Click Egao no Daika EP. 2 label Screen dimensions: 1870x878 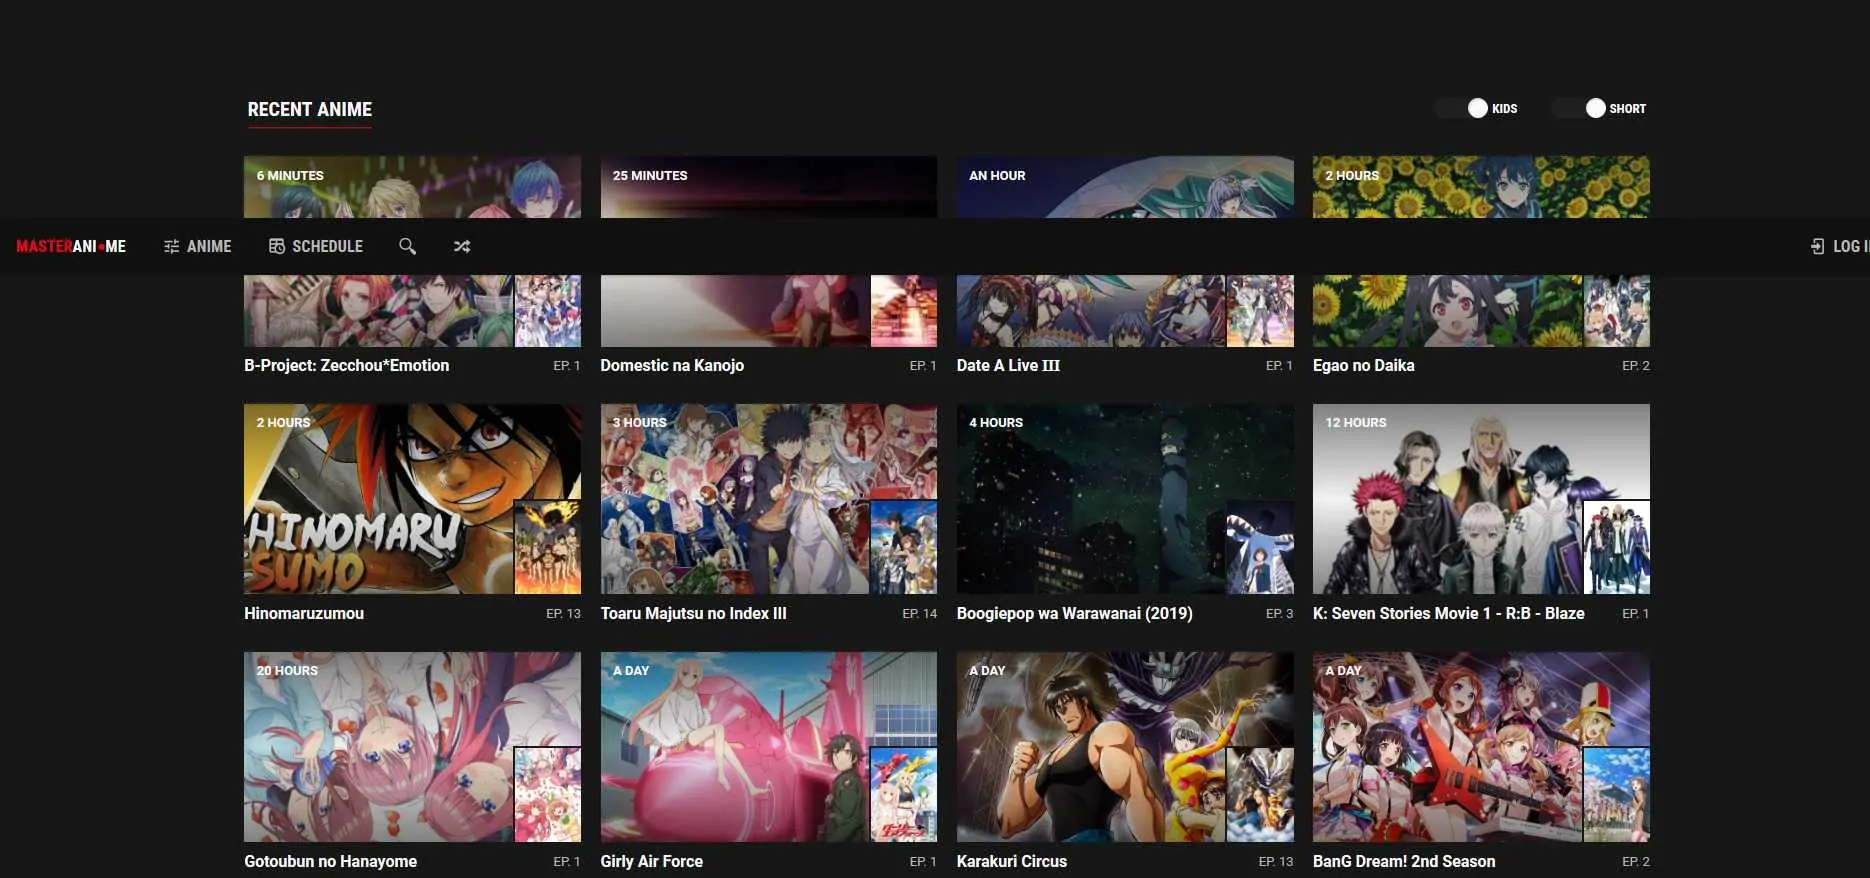[1636, 366]
